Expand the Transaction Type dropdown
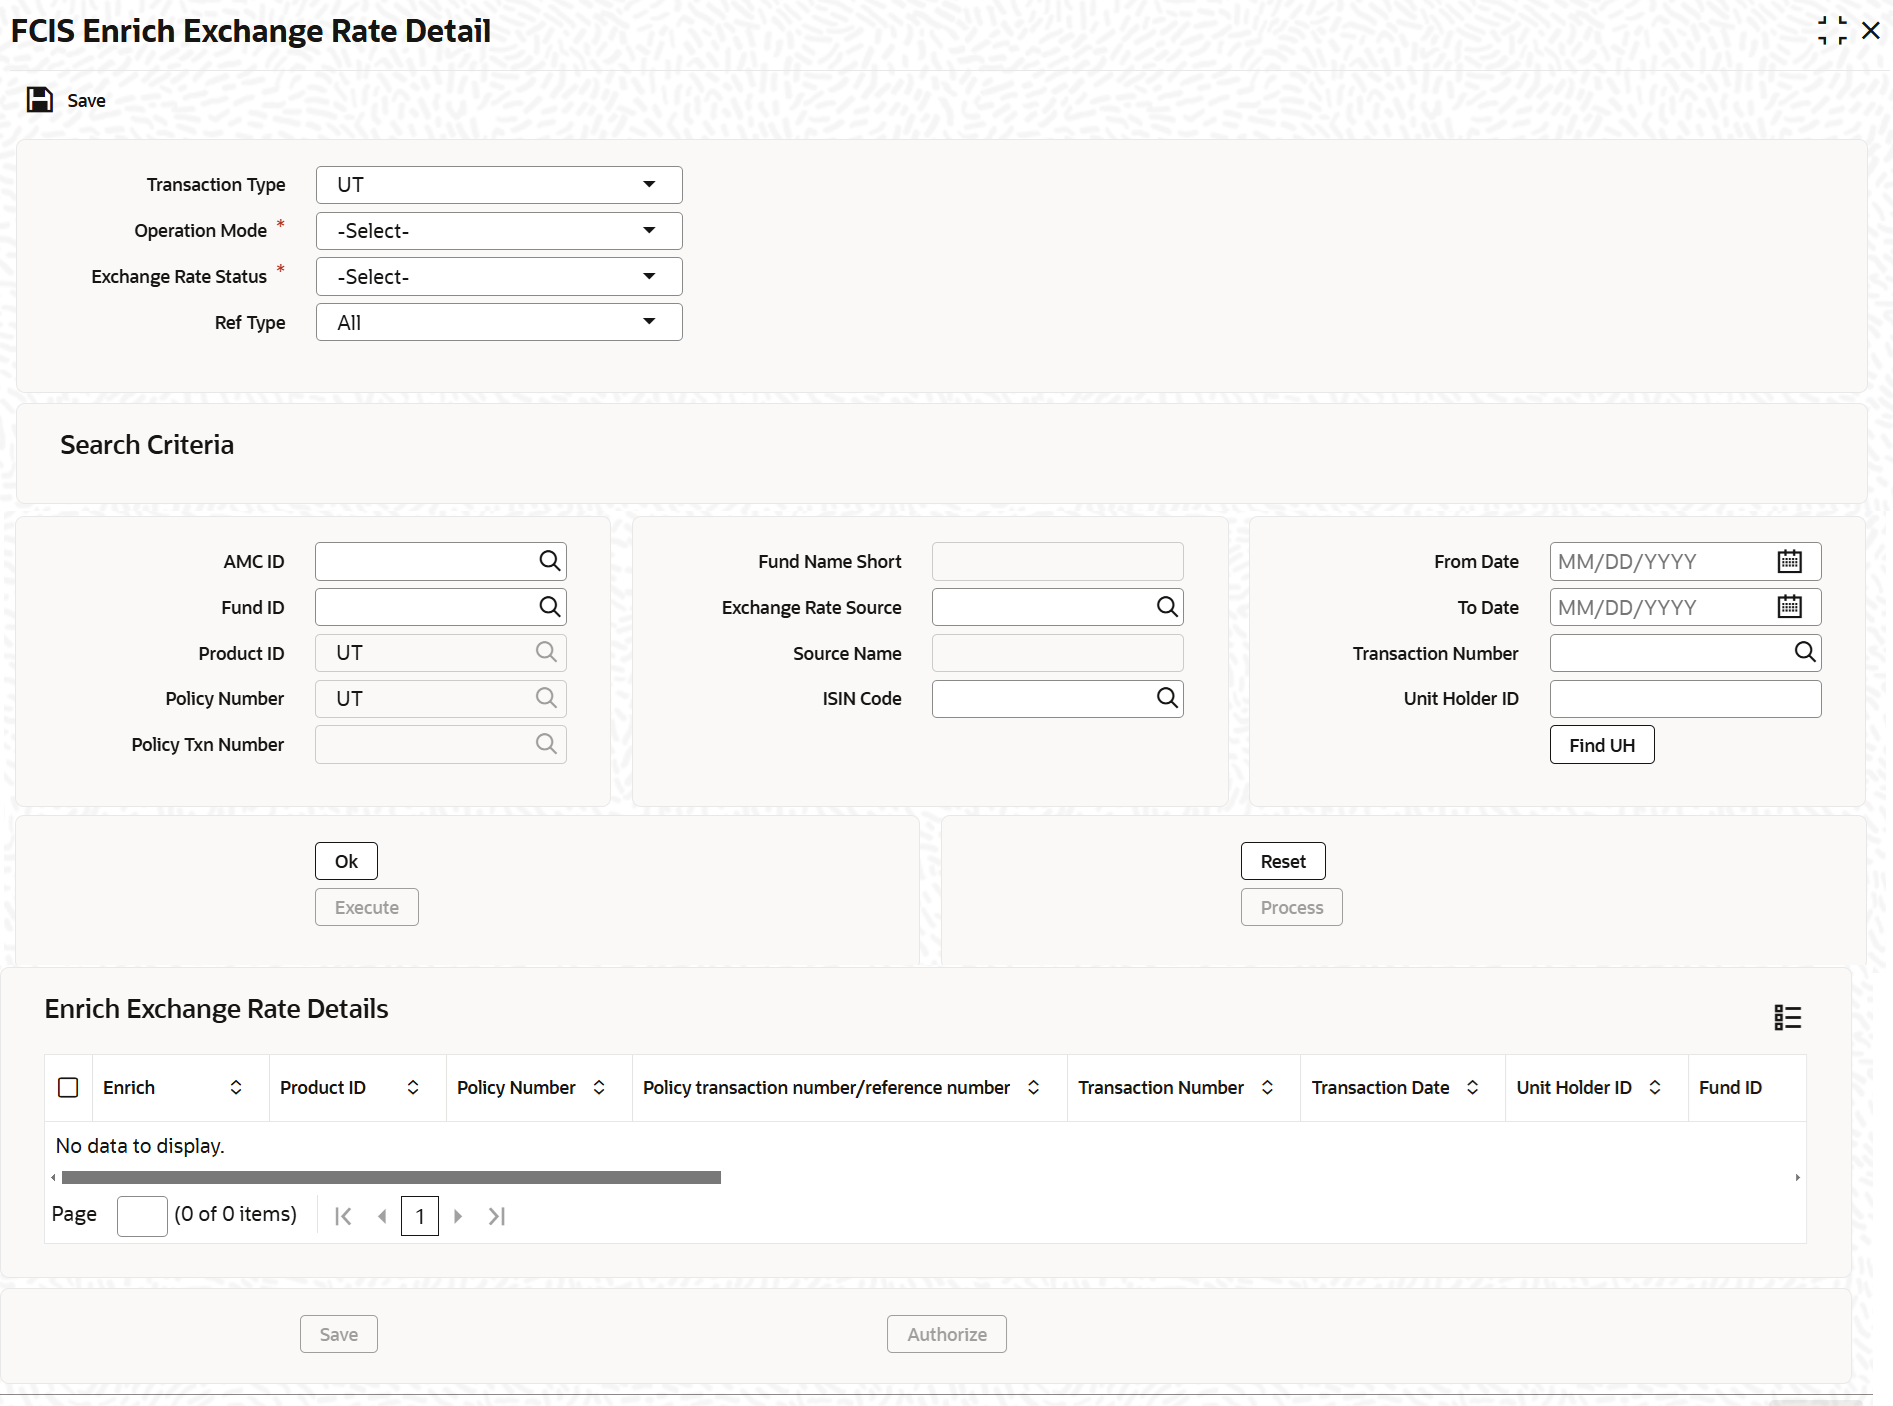The image size is (1893, 1406). (x=499, y=185)
